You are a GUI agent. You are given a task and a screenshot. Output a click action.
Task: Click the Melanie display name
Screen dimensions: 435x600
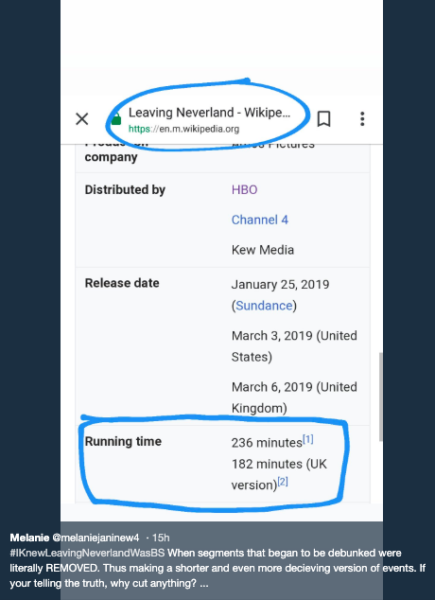coord(29,538)
